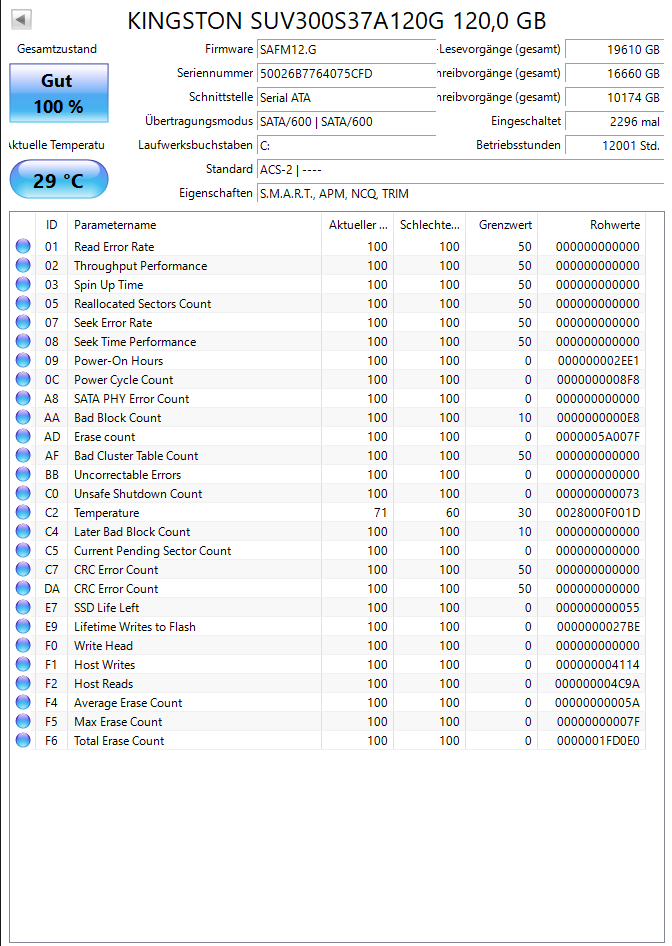Click the status dot of Seek Time Performance

pyautogui.click(x=23, y=341)
